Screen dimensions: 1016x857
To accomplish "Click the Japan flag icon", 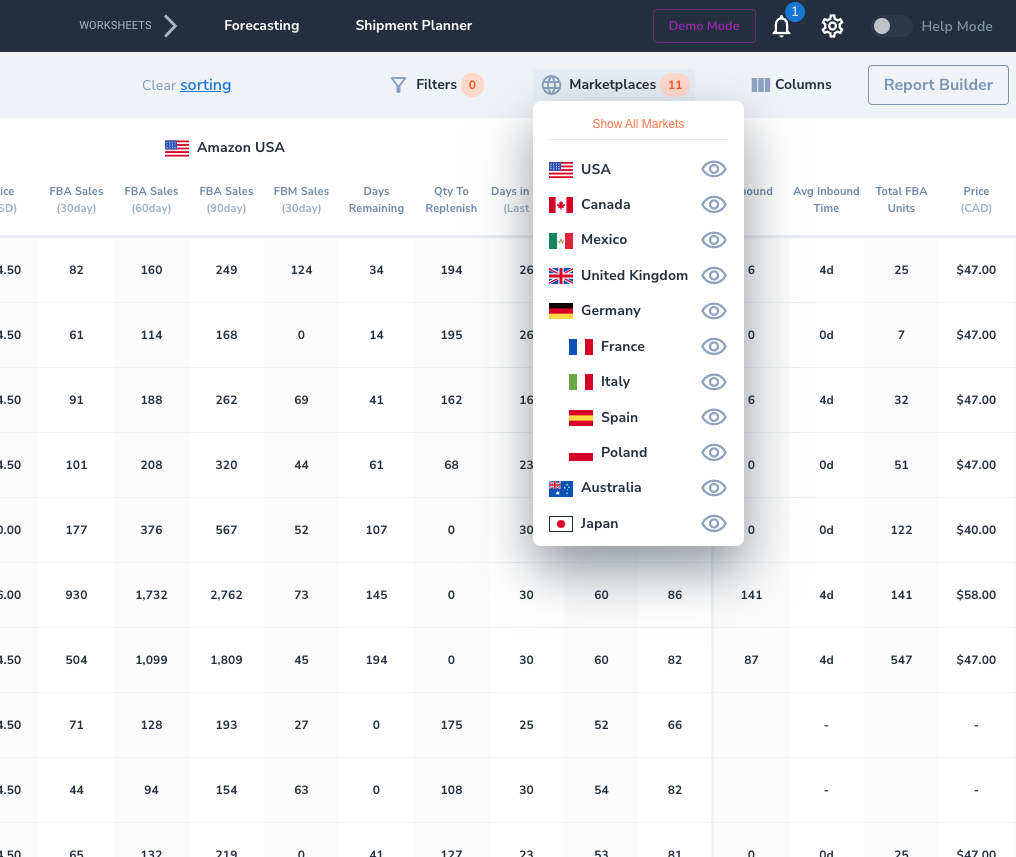I will (x=561, y=523).
